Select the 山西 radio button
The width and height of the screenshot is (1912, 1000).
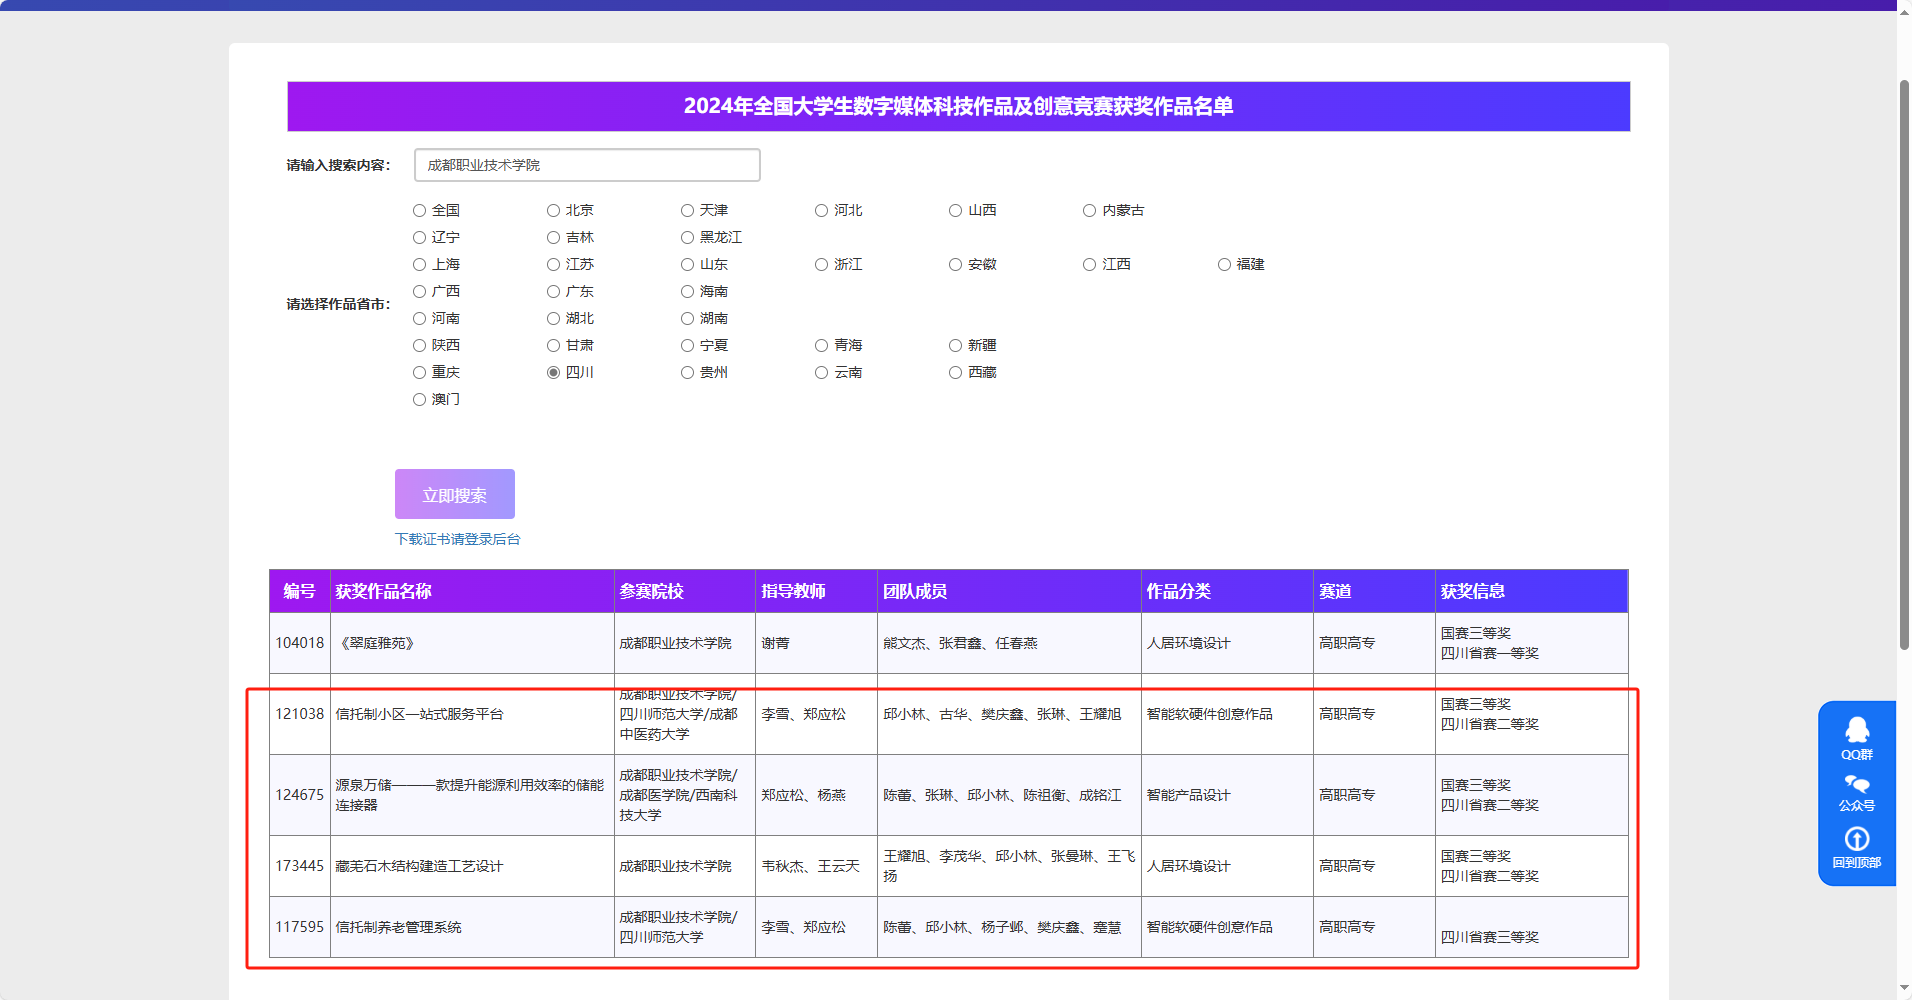pyautogui.click(x=955, y=210)
